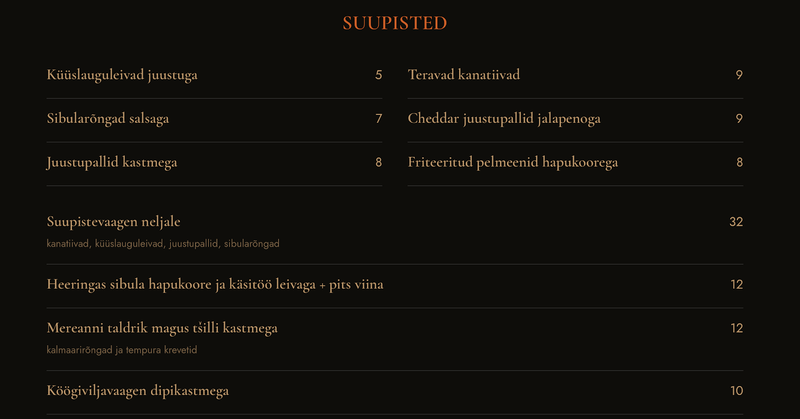Click price 9 for Teravad kanatiivad
Viewport: 800px width, 419px height.
point(739,75)
